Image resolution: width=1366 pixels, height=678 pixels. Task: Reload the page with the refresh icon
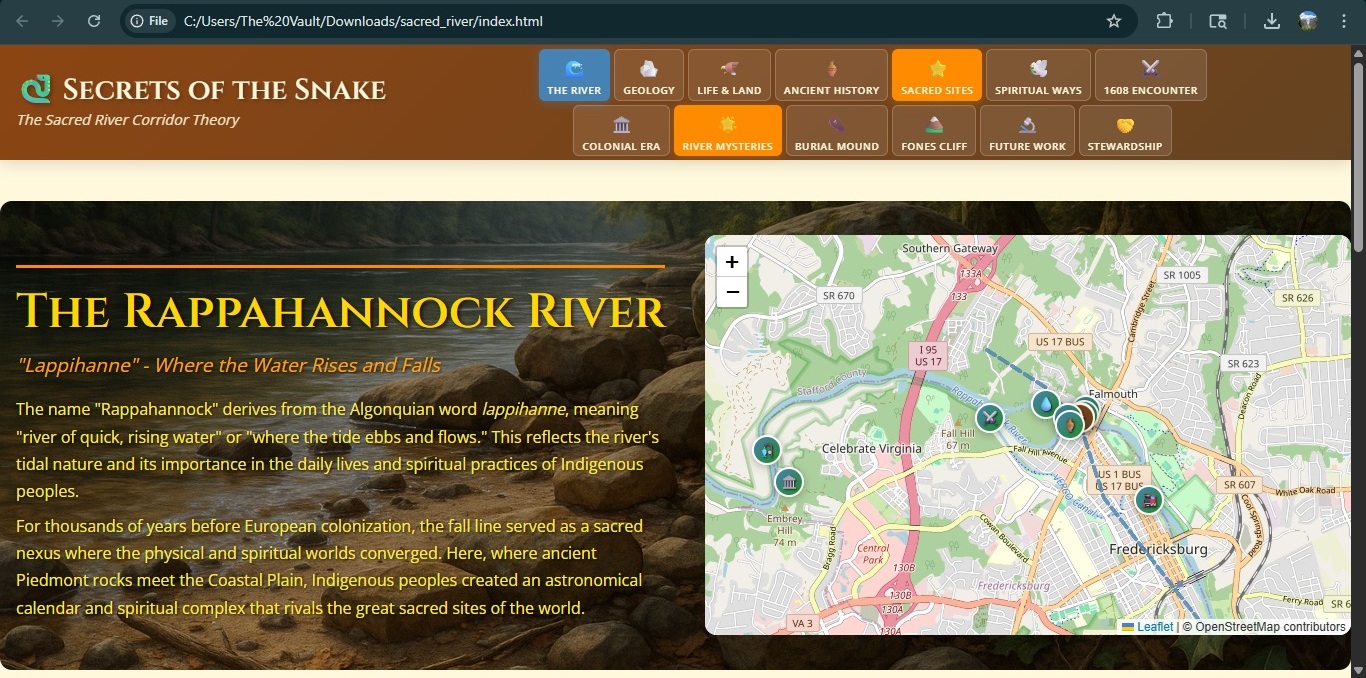[x=94, y=20]
